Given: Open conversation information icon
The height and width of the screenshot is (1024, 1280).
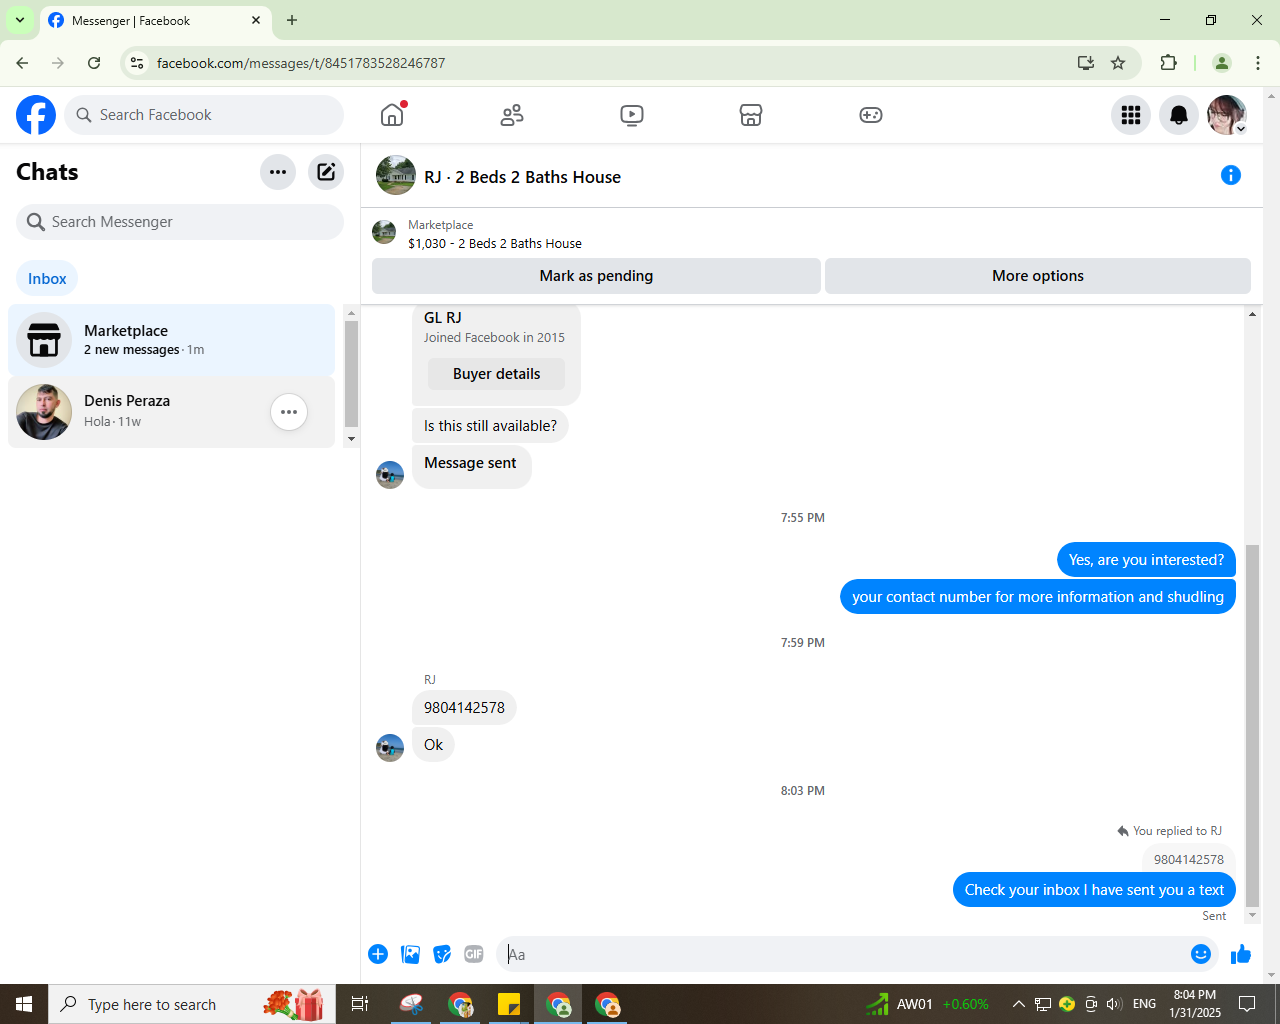Looking at the screenshot, I should click(x=1231, y=175).
